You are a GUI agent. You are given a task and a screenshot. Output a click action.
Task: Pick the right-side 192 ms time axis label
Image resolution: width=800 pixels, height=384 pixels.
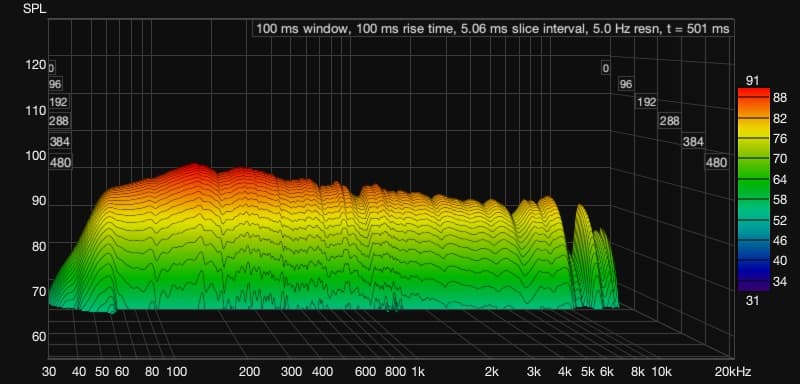coord(646,102)
